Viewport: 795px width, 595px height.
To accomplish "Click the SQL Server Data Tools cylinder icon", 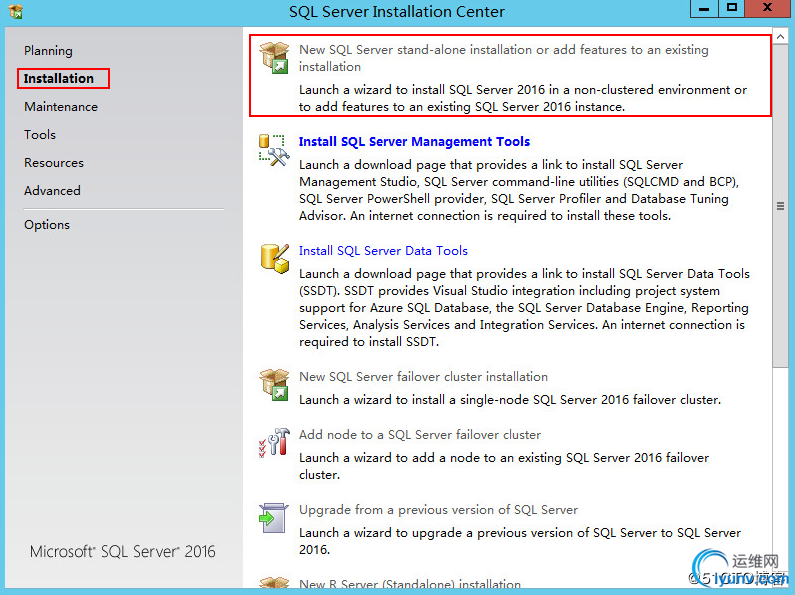I will click(x=274, y=258).
